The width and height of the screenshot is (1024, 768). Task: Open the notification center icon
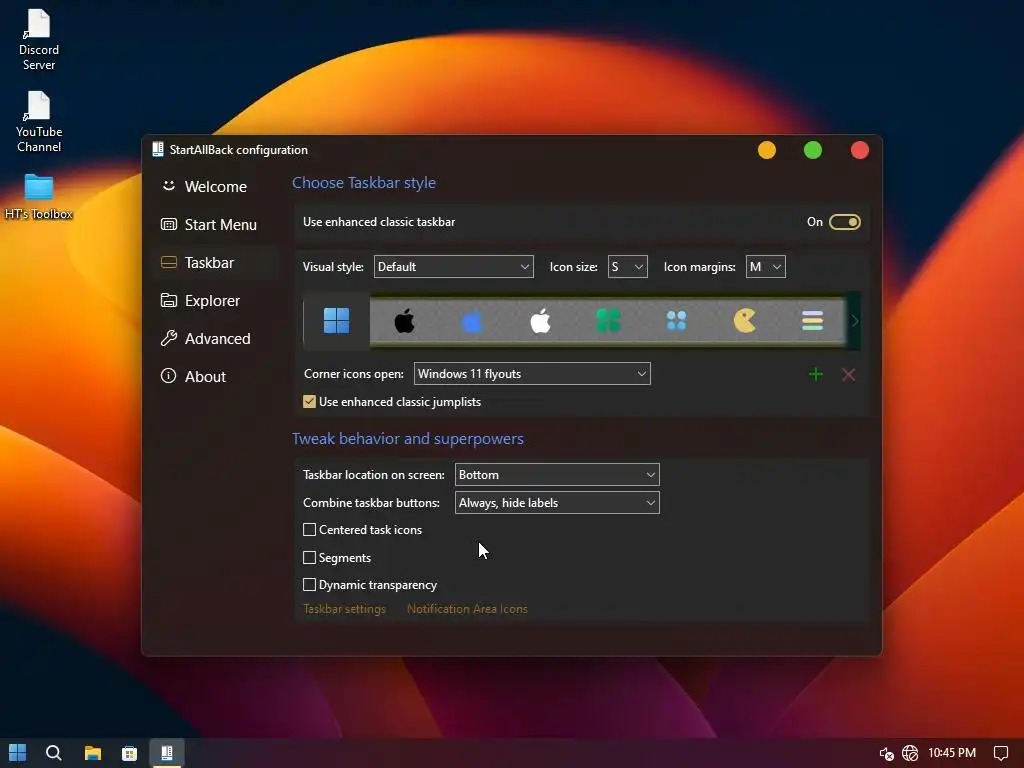pyautogui.click(x=1000, y=754)
